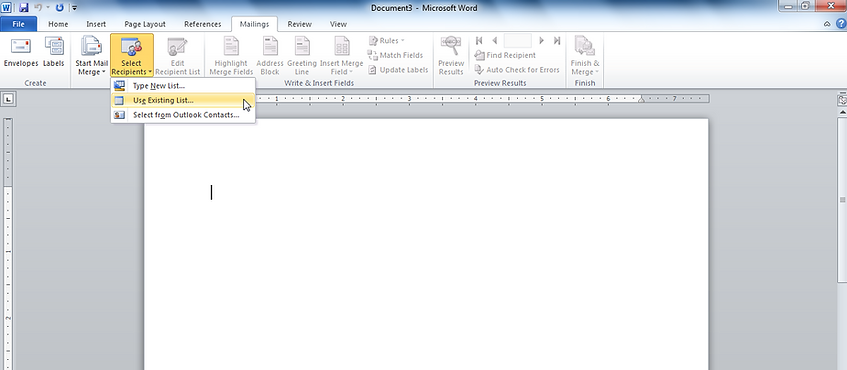Toggle ruler view button above scrollbar

(x=842, y=100)
